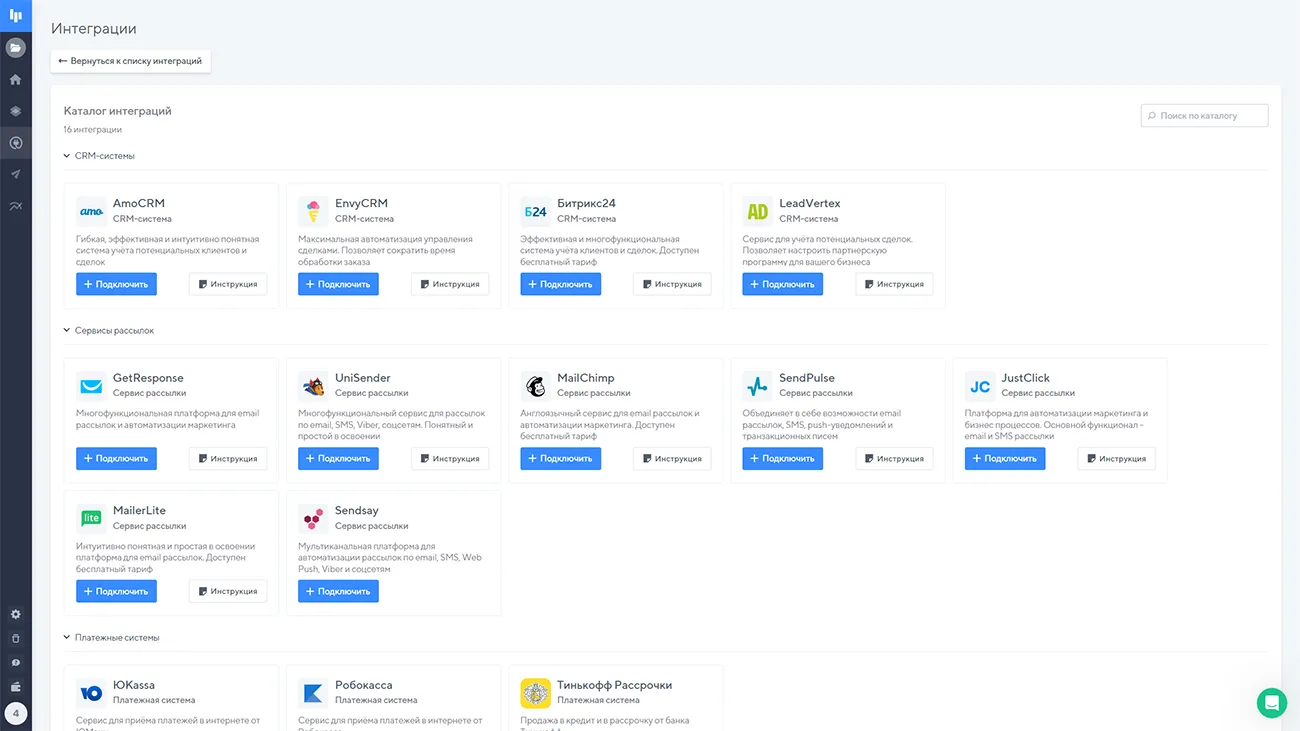Screen dimensions: 1300x731
Task: Open the green chat support widget
Action: tap(1271, 702)
